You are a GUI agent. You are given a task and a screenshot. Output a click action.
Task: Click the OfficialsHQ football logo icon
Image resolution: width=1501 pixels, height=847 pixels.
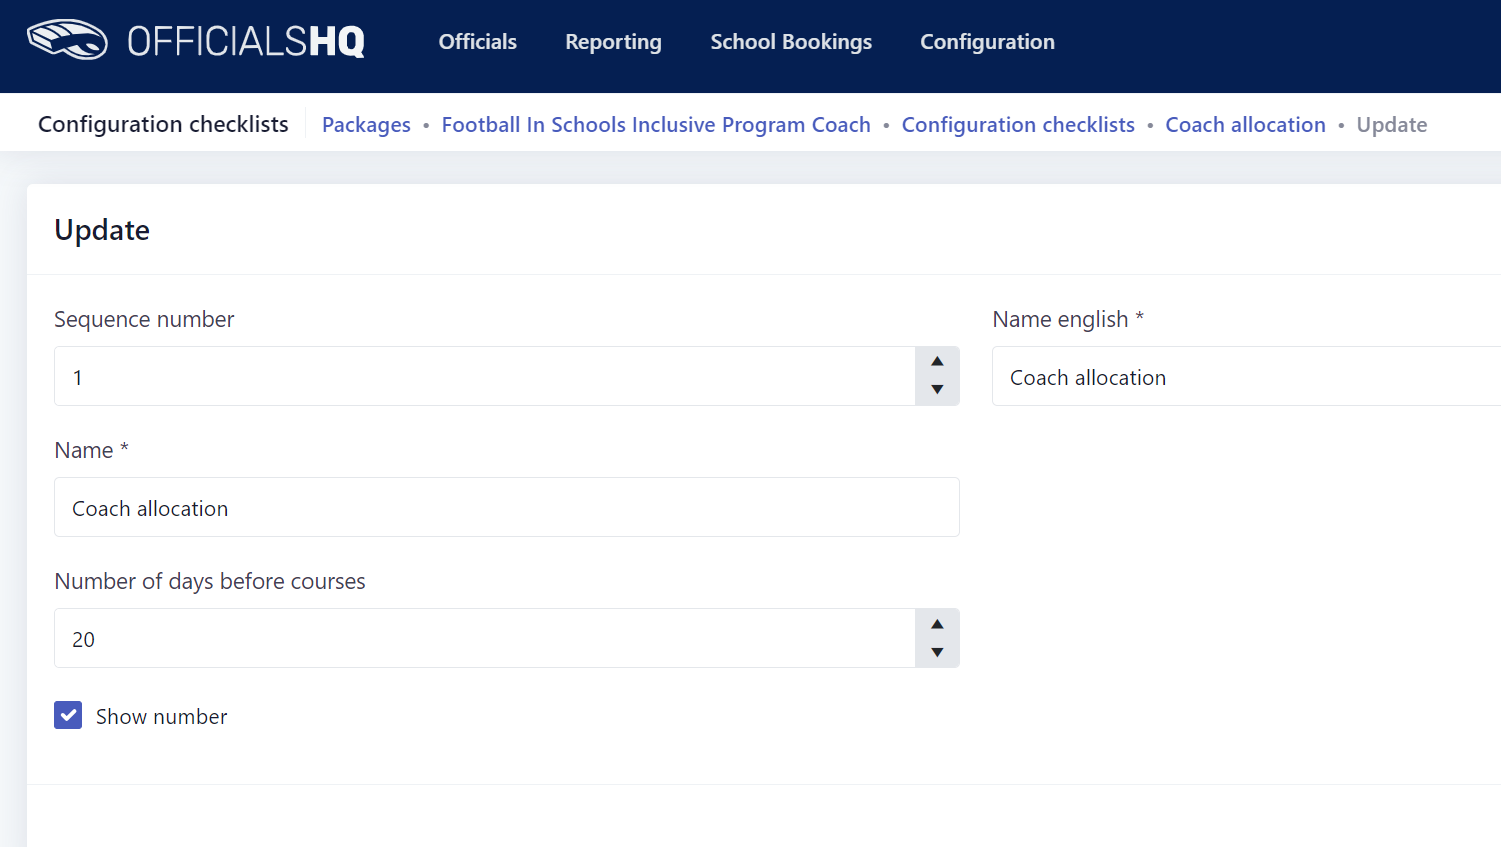[x=67, y=40]
